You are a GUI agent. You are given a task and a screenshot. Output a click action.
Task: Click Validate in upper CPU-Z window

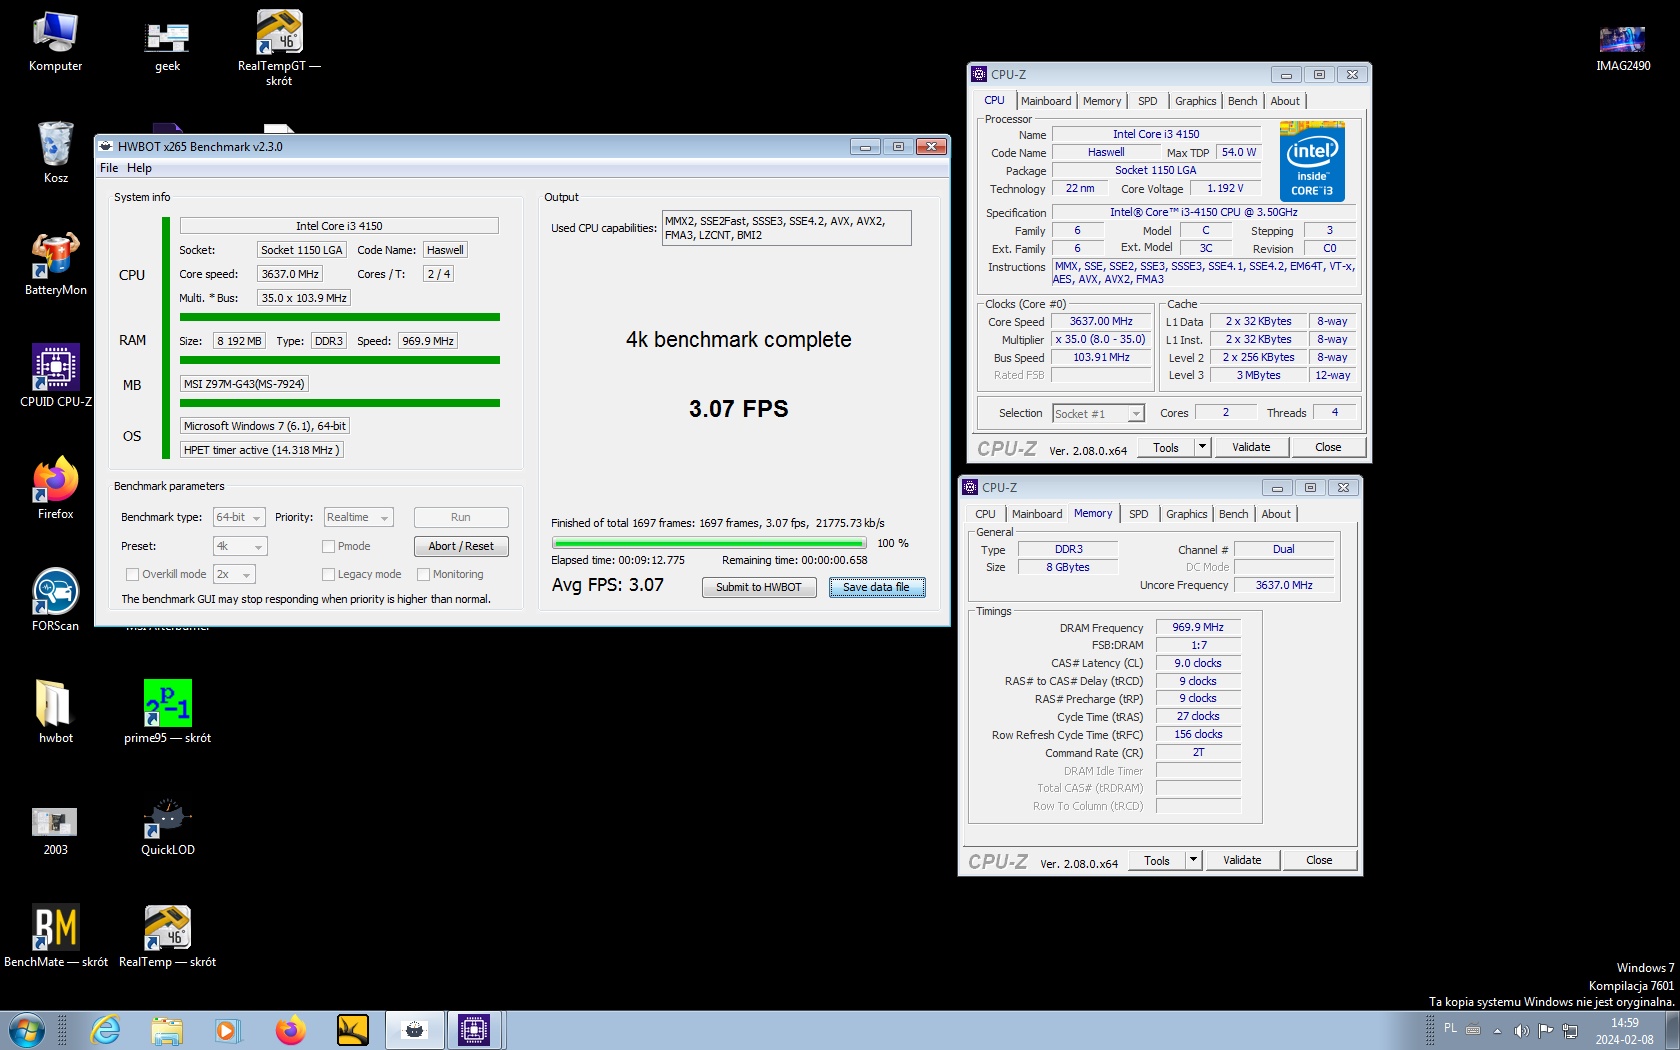[x=1251, y=447]
